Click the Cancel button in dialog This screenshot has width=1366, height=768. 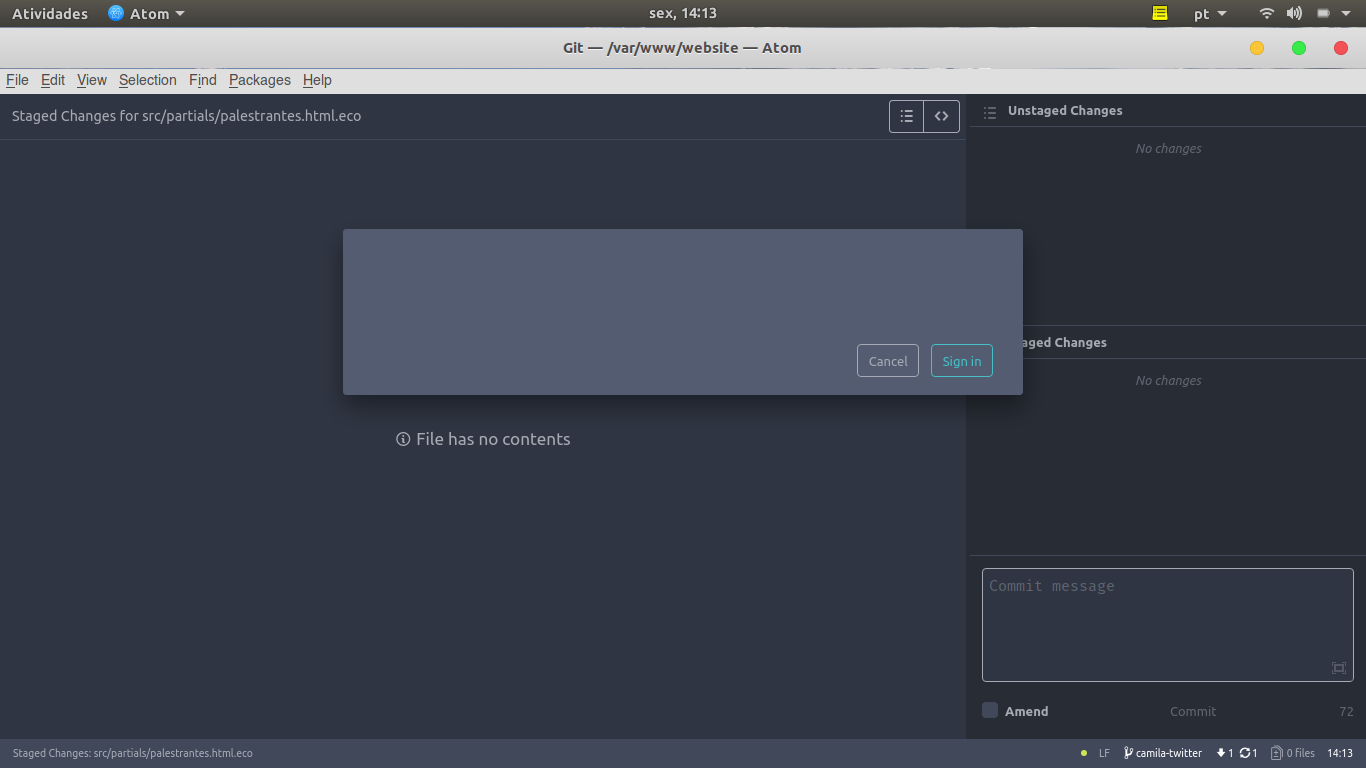point(888,361)
